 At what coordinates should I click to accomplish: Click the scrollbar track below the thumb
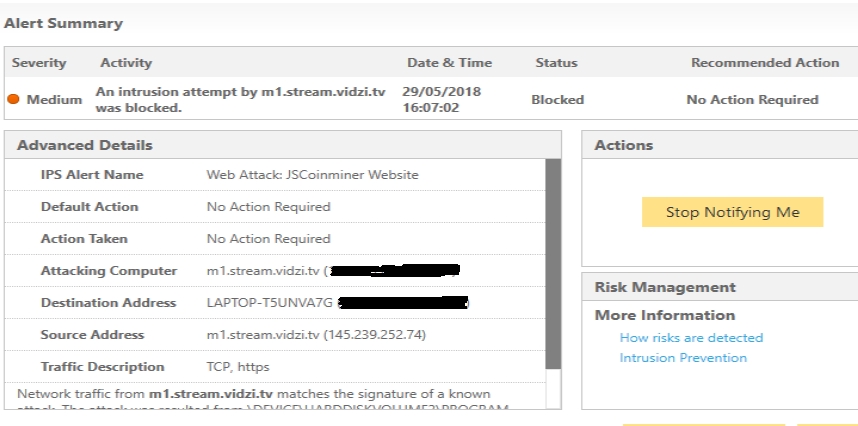553,388
